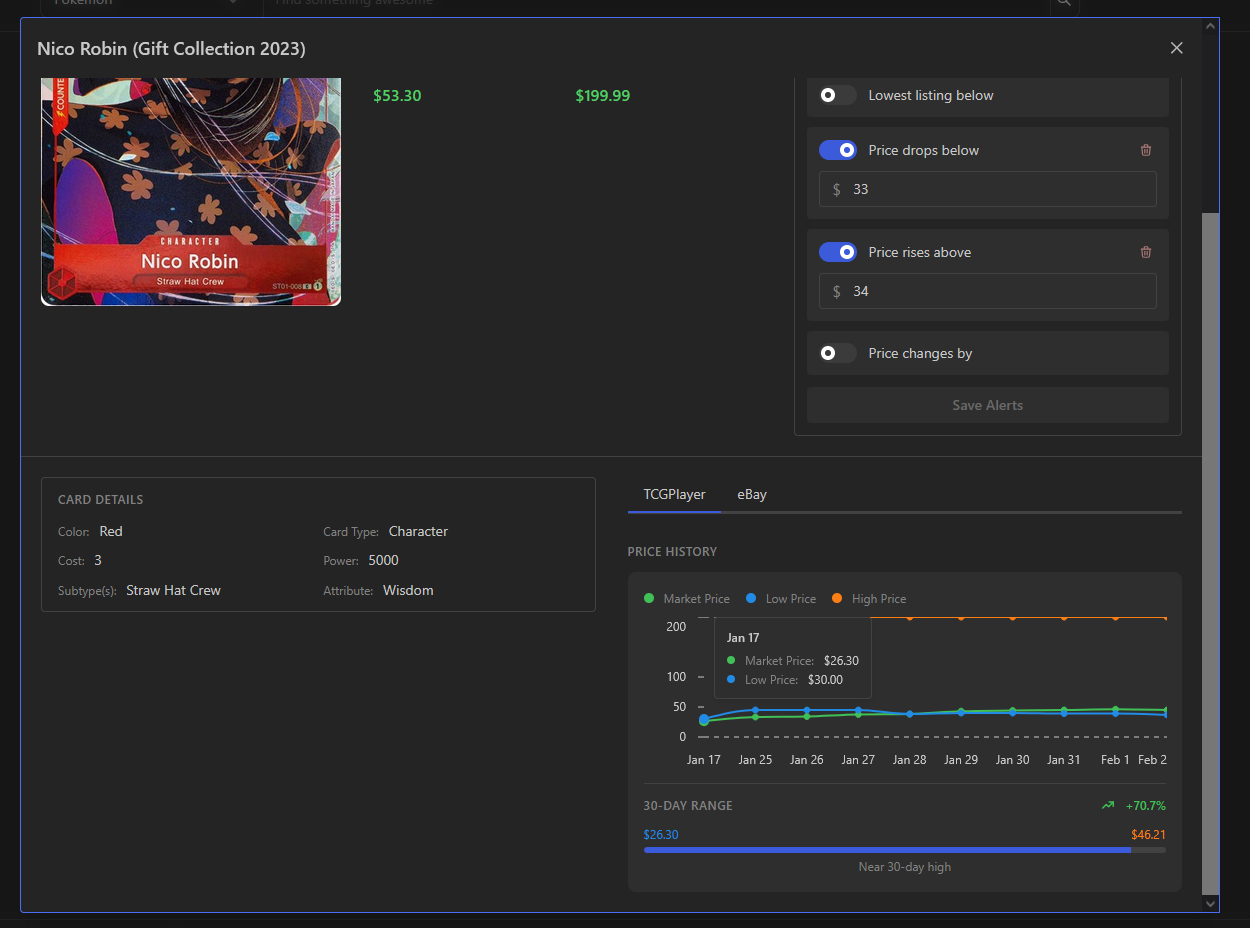1250x928 pixels.
Task: Click the 30-day range progress bar
Action: click(x=904, y=850)
